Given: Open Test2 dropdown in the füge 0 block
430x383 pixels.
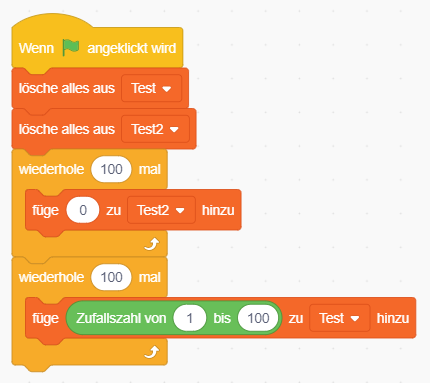Looking at the screenshot, I should [x=161, y=210].
